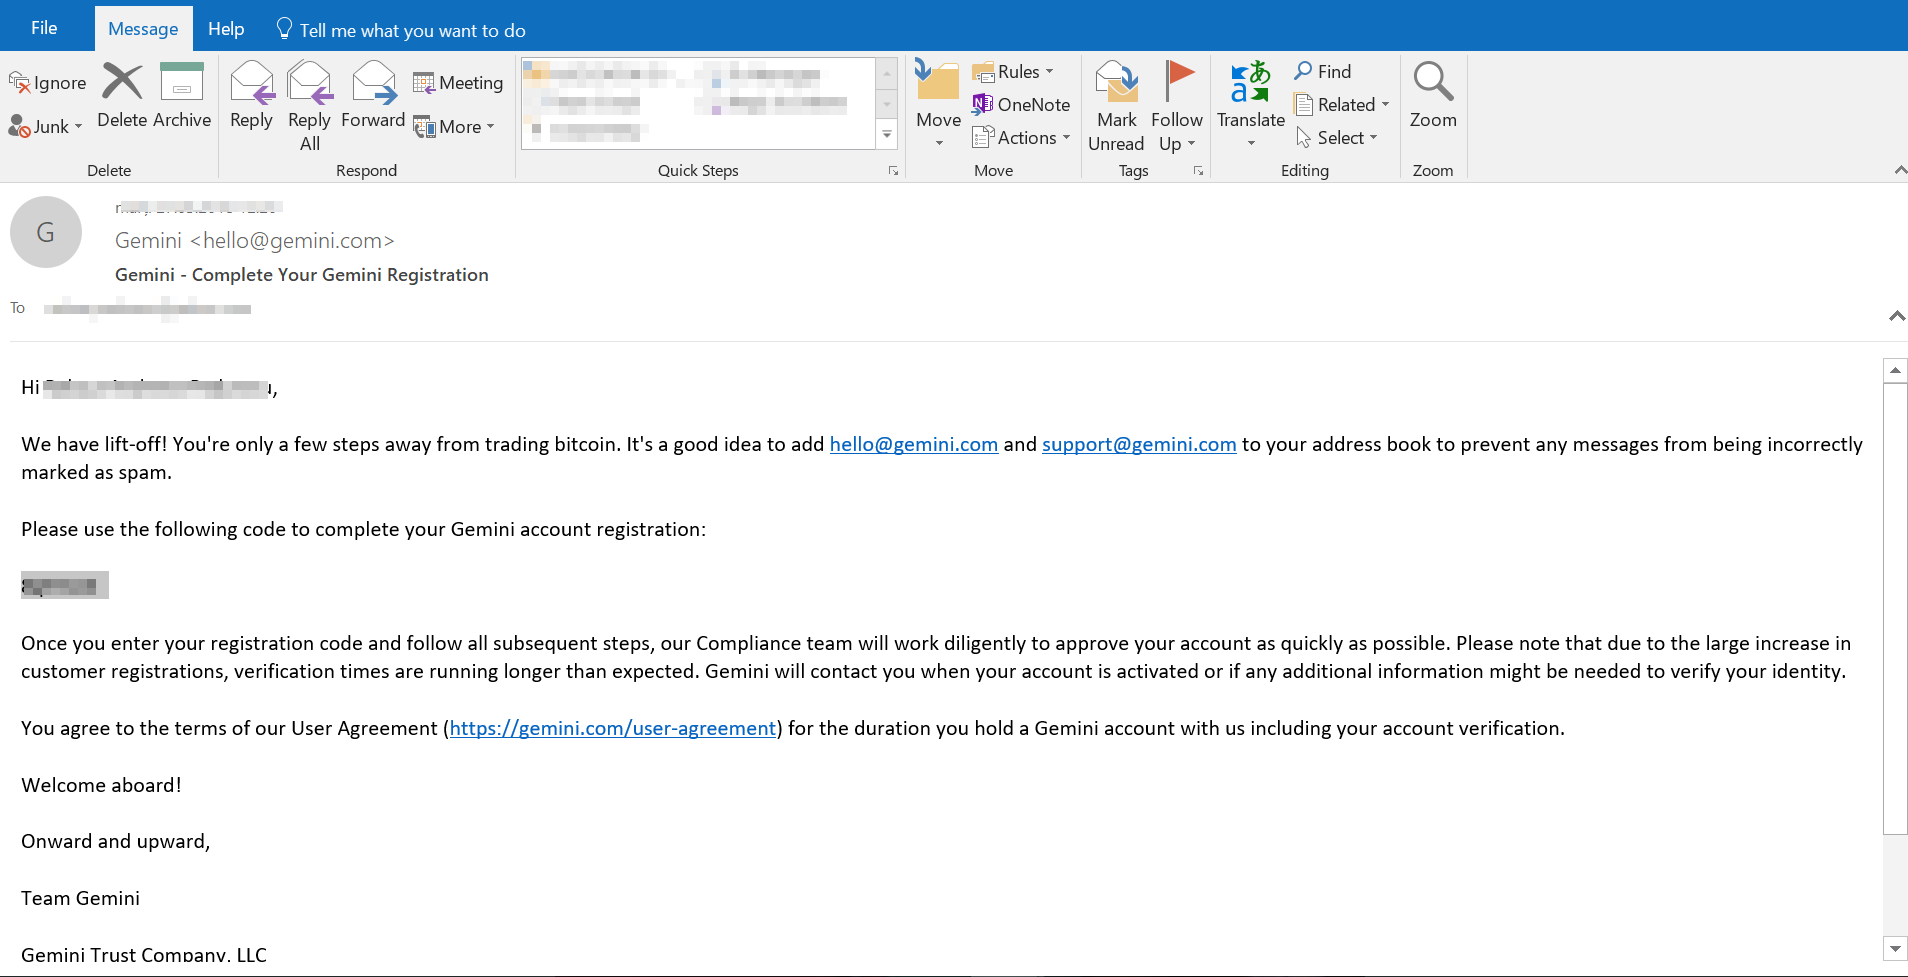This screenshot has width=1908, height=977.
Task: Switch to the Message tab
Action: pyautogui.click(x=143, y=29)
